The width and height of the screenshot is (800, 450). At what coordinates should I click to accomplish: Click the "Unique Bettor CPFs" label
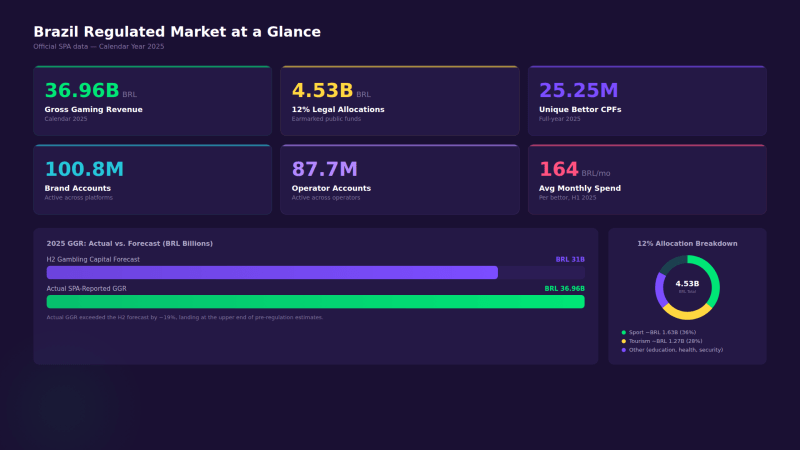tap(580, 110)
